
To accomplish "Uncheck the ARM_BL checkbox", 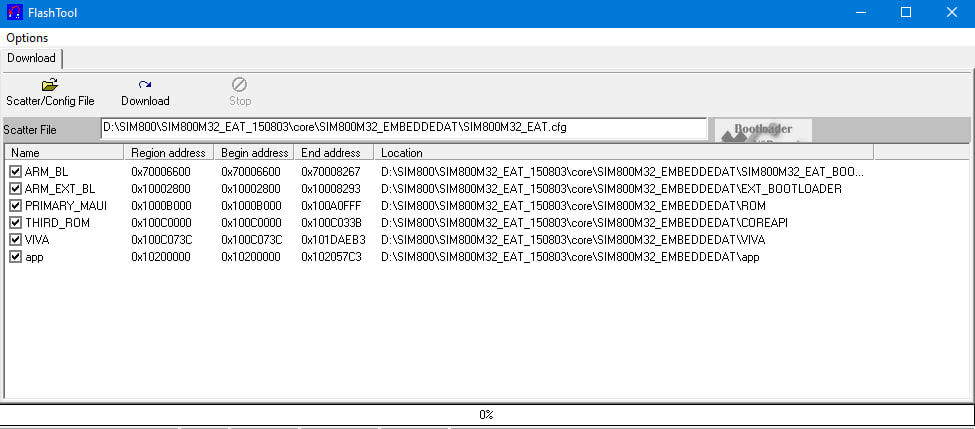I will click(x=16, y=172).
